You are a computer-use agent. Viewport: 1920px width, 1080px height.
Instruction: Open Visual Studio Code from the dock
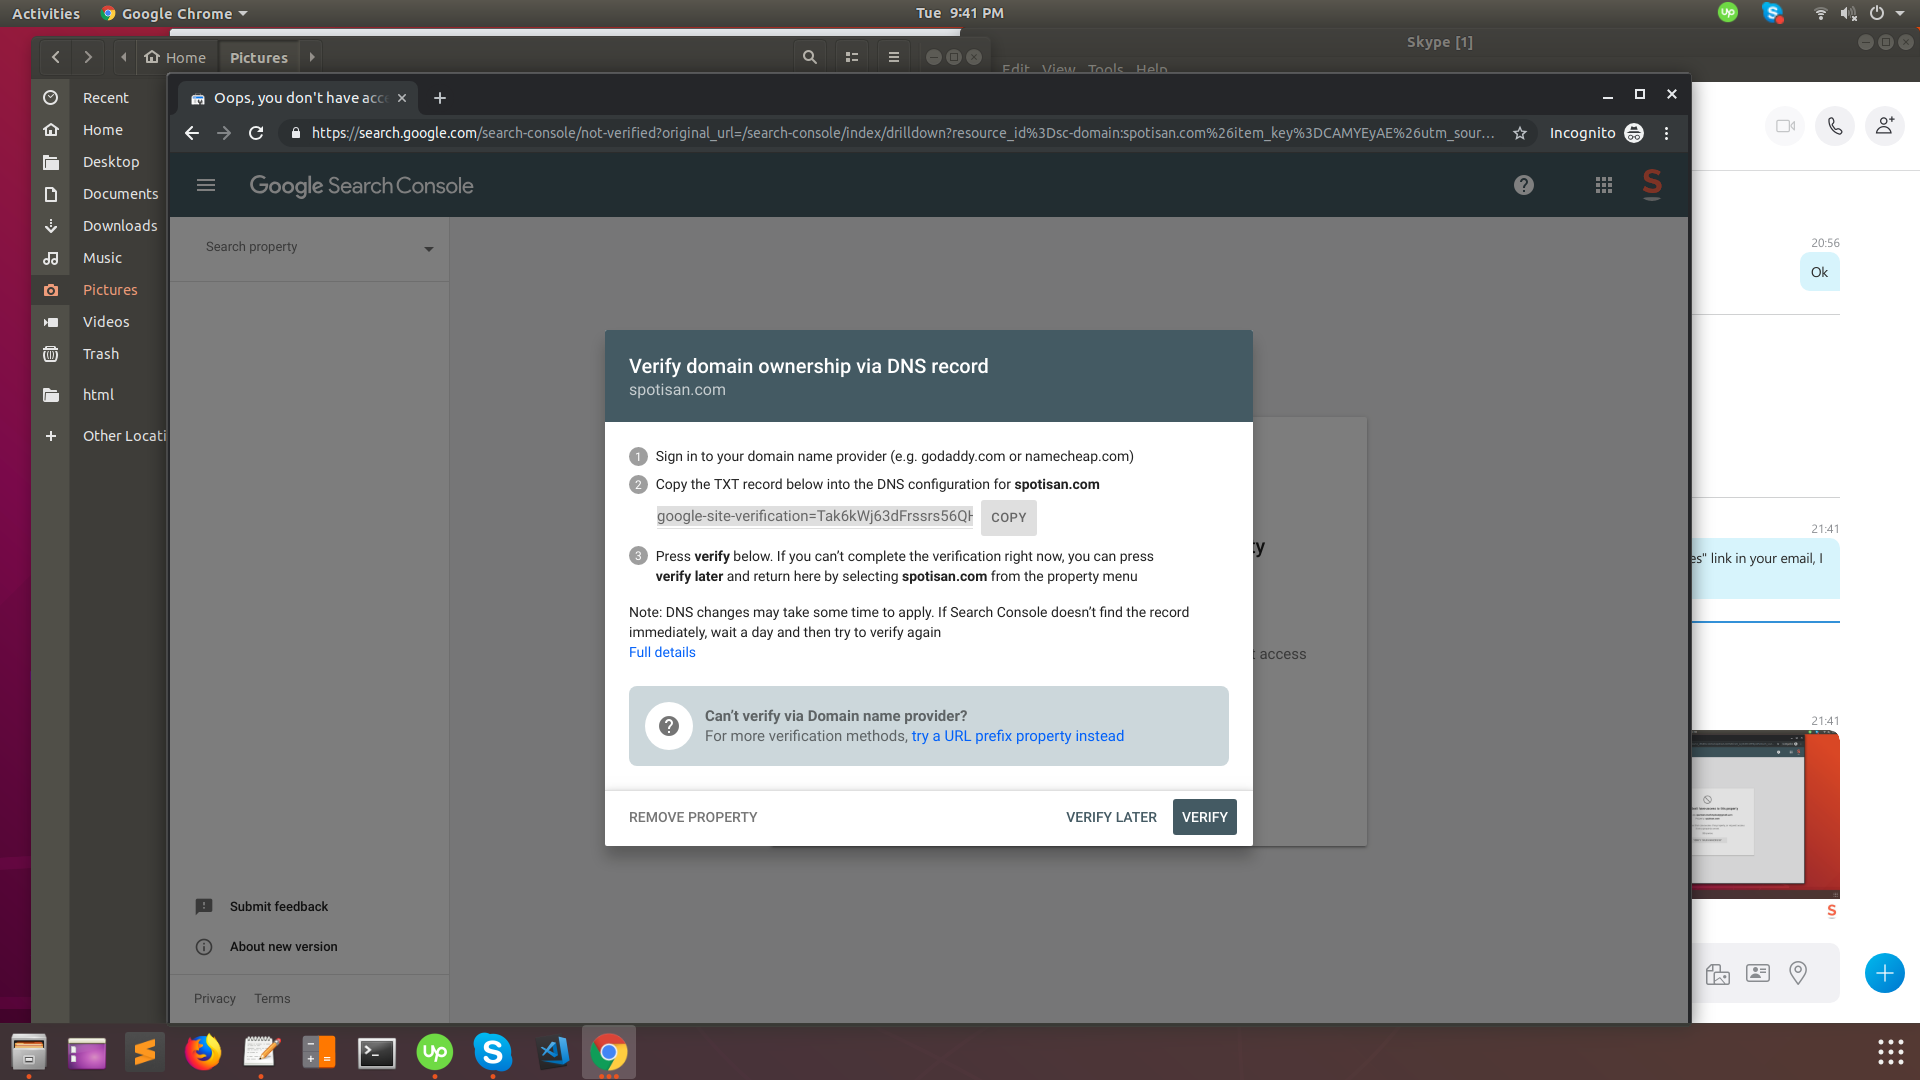point(552,1052)
